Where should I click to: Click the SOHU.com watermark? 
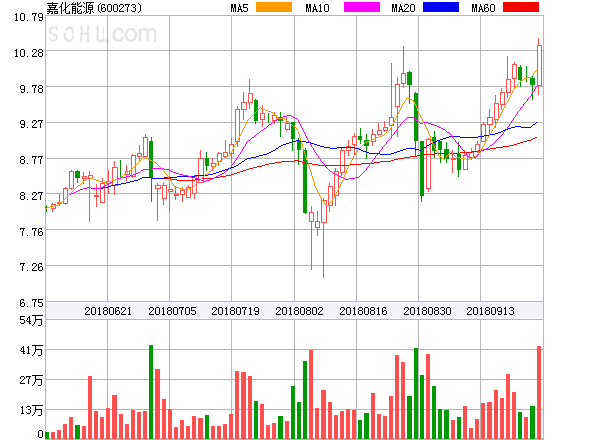point(102,35)
